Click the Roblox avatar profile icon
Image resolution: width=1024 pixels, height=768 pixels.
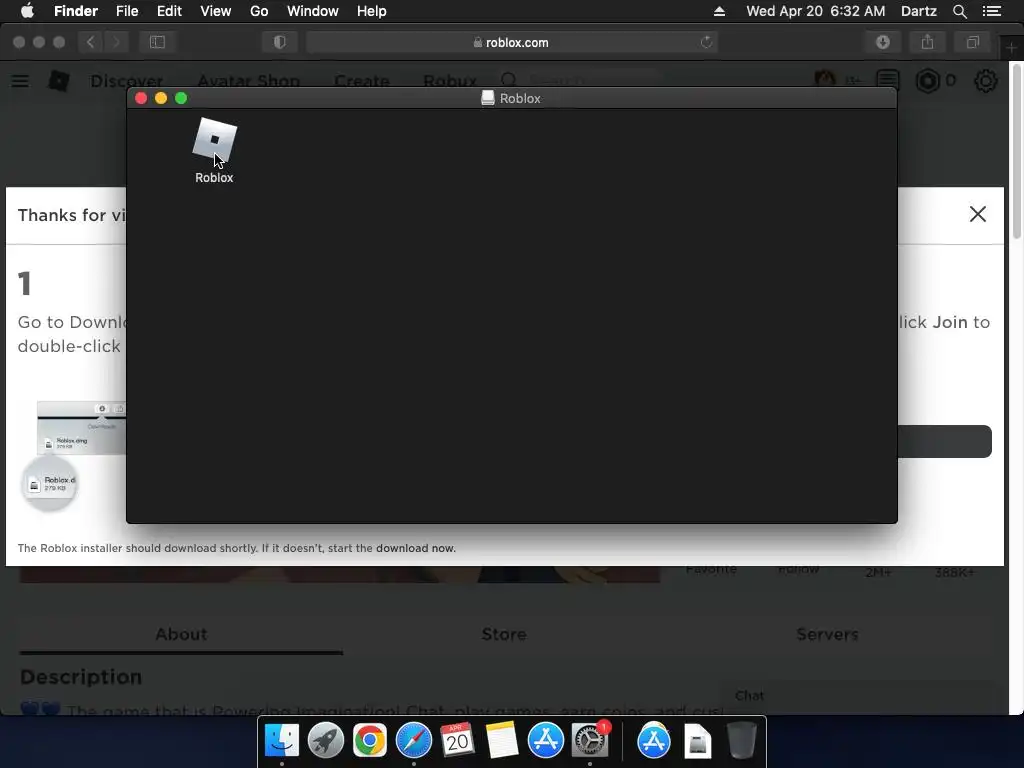[x=825, y=80]
